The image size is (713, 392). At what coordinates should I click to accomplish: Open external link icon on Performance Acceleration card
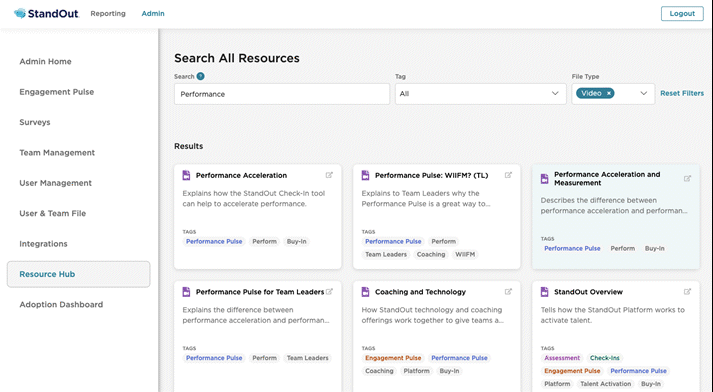[329, 175]
